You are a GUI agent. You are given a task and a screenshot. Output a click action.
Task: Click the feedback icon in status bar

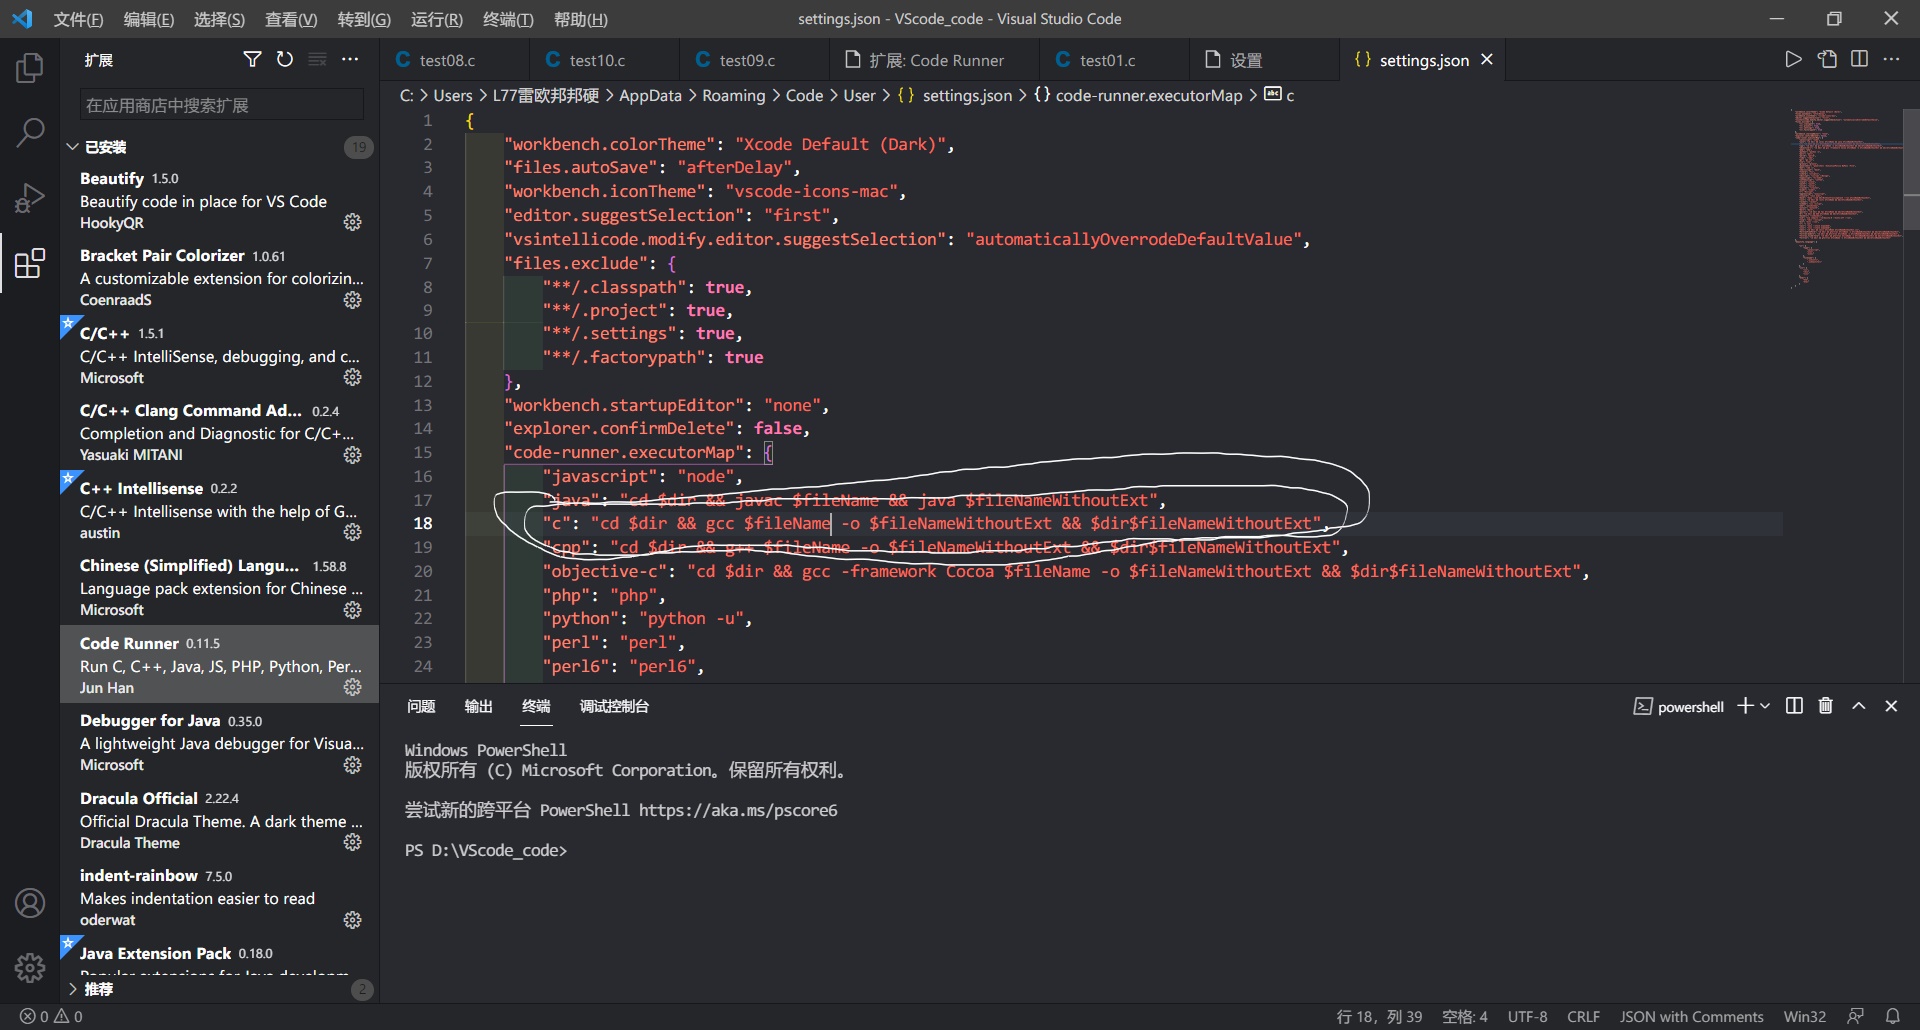pos(1855,1016)
